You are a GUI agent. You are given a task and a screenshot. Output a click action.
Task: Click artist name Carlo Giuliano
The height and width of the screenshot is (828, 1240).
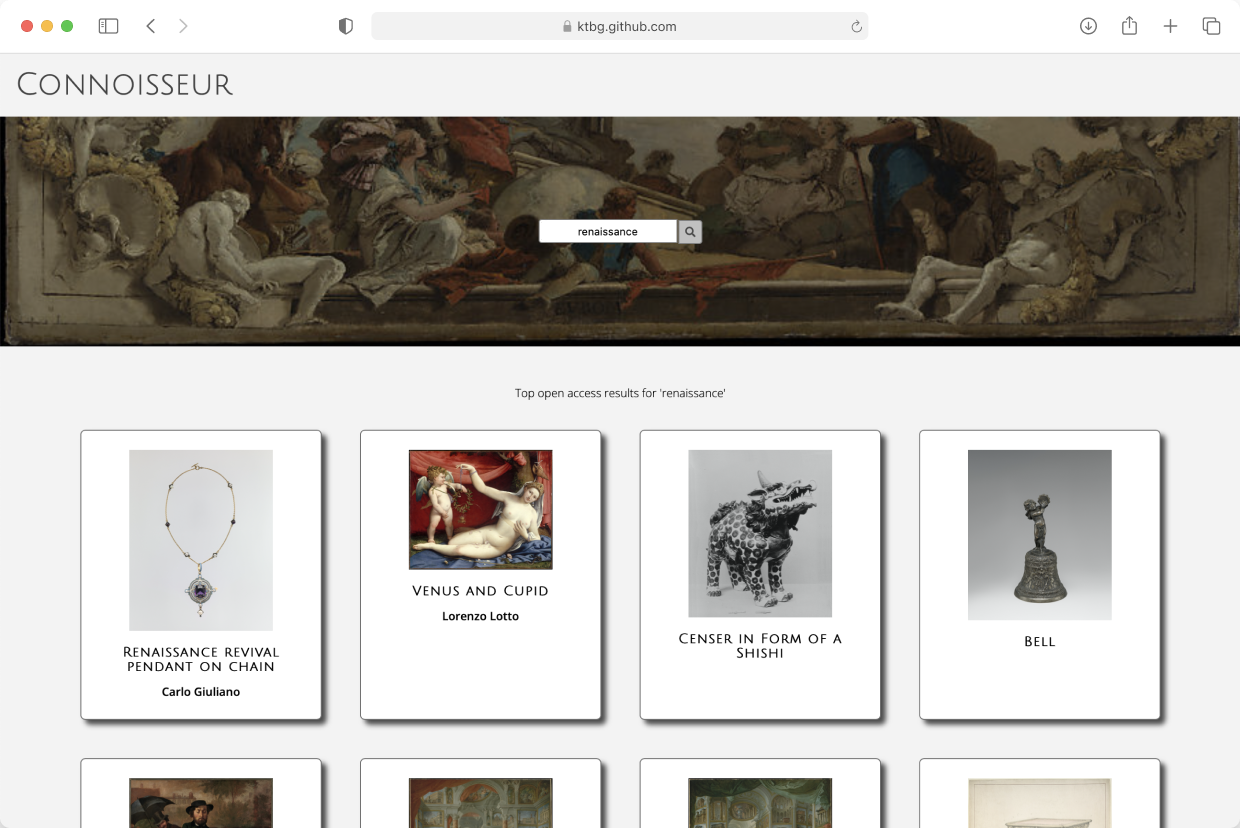coord(201,692)
